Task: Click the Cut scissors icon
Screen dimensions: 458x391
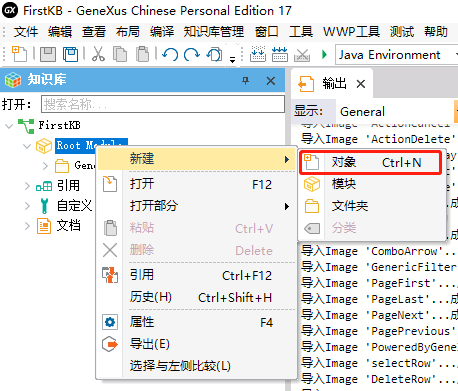Action: pyautogui.click(x=98, y=54)
